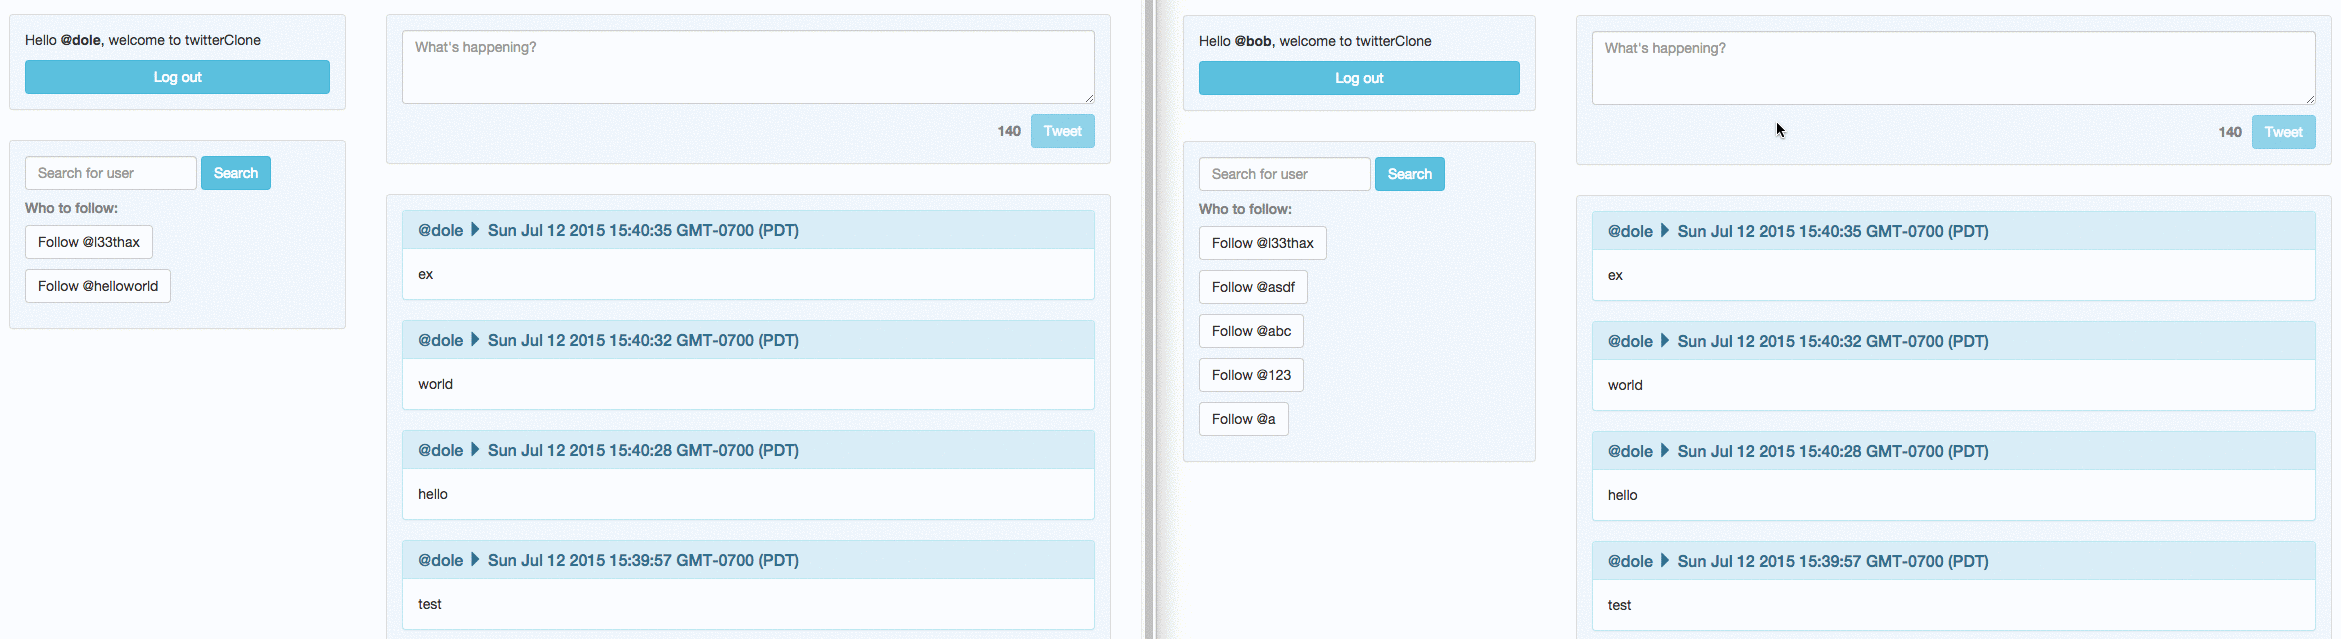Follow @abc in the bob window
This screenshot has width=2341, height=639.
1251,331
